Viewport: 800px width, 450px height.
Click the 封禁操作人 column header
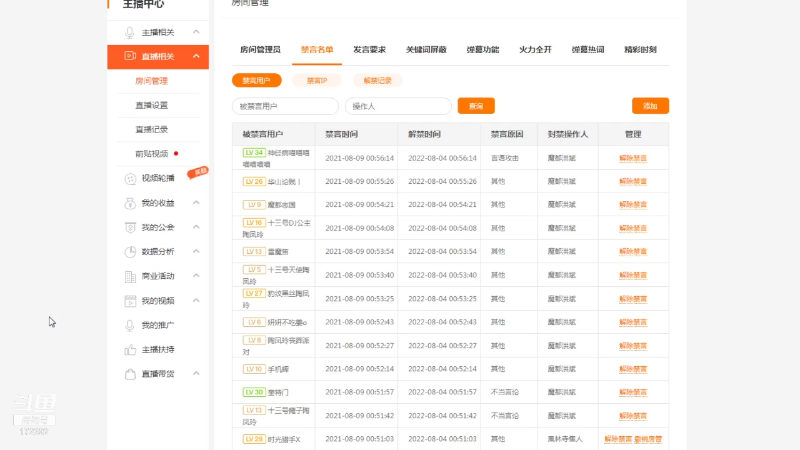point(567,134)
